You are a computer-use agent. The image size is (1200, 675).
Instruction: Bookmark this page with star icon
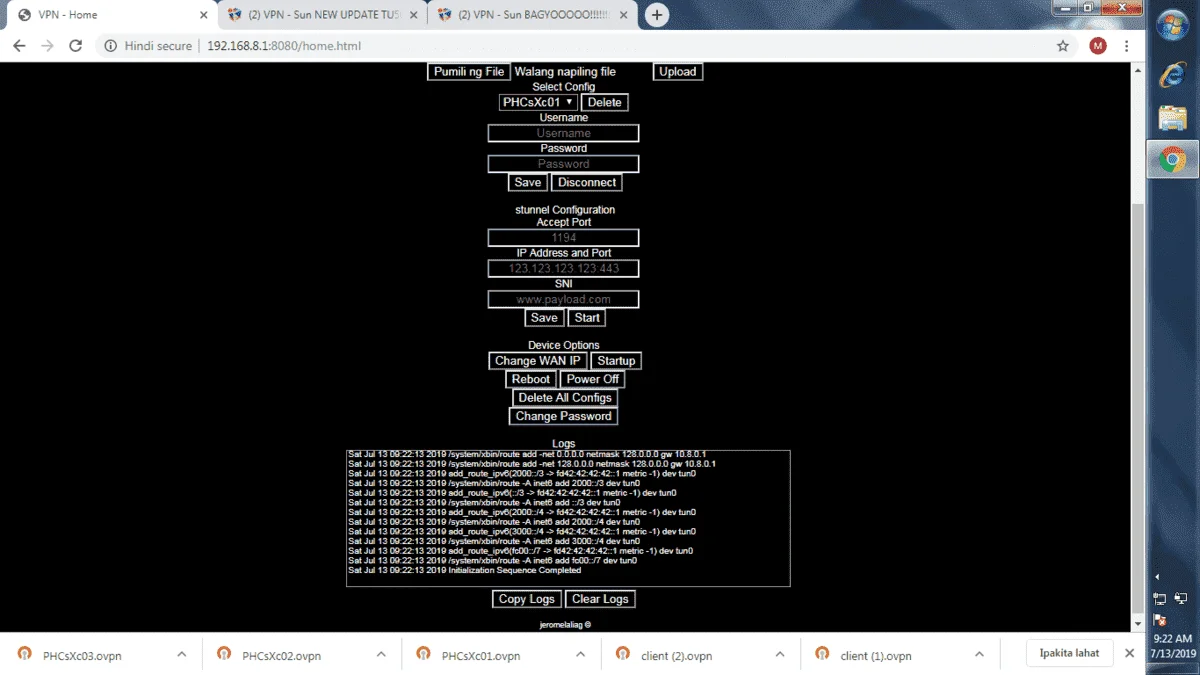(1063, 46)
